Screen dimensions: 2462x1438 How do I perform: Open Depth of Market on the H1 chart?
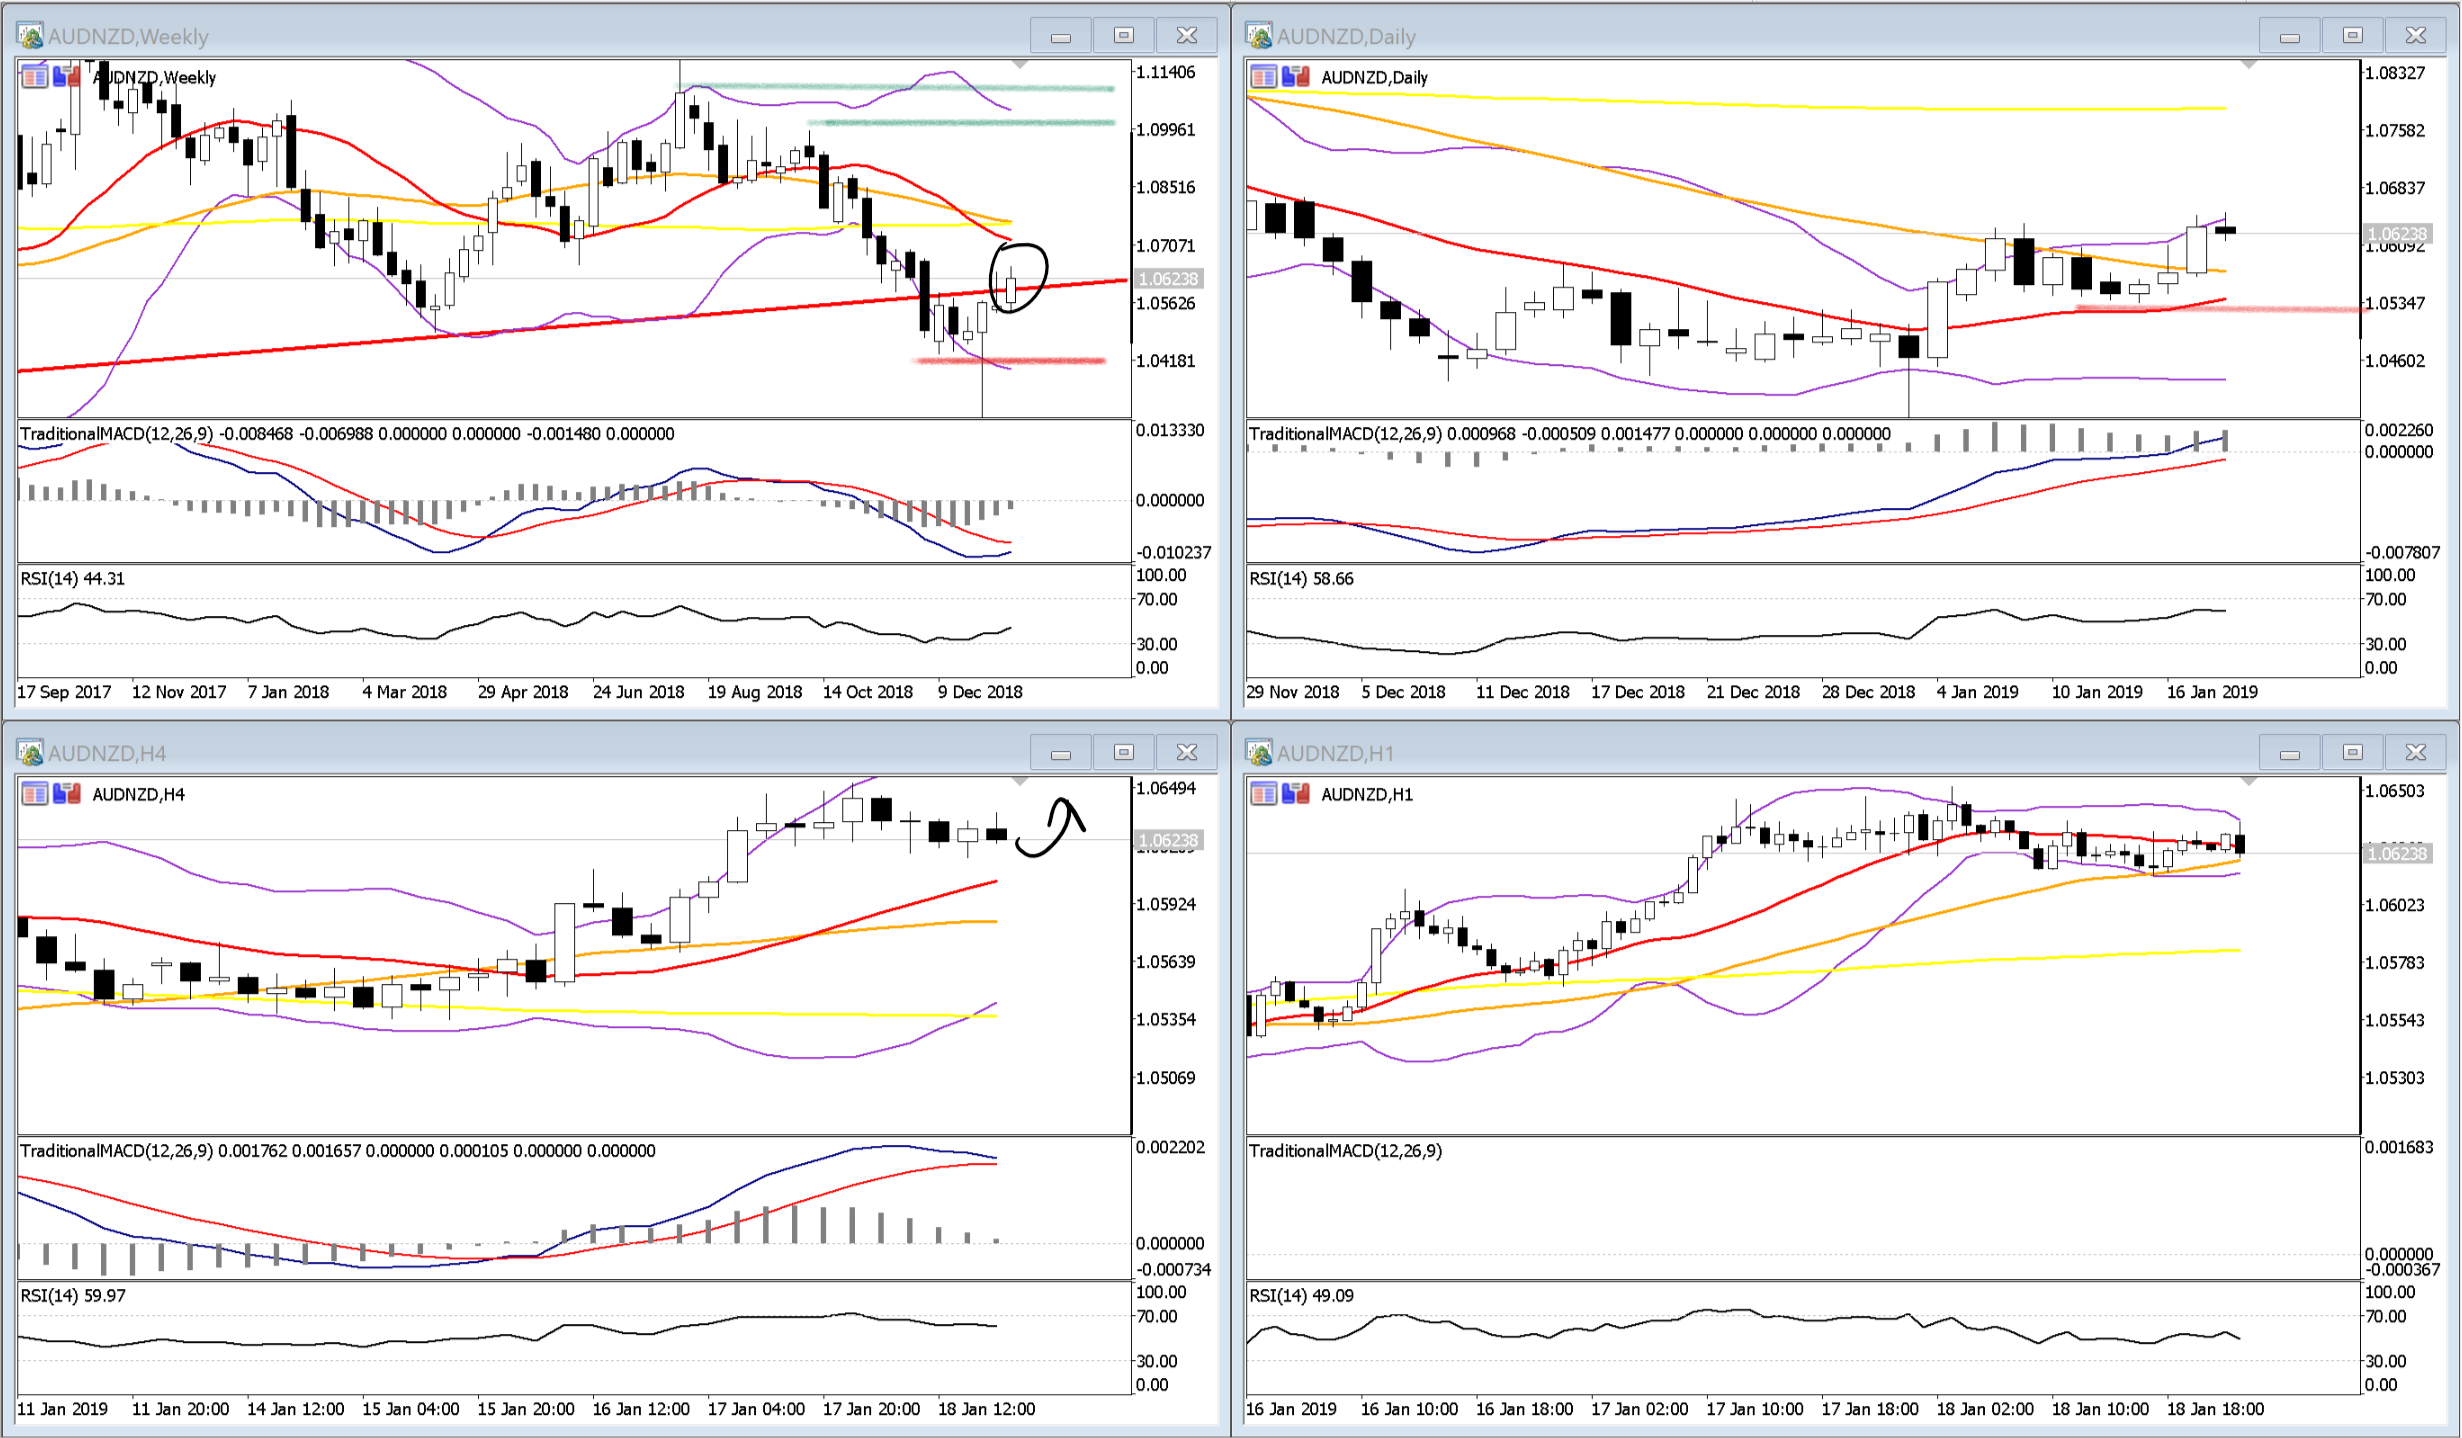click(x=1264, y=793)
